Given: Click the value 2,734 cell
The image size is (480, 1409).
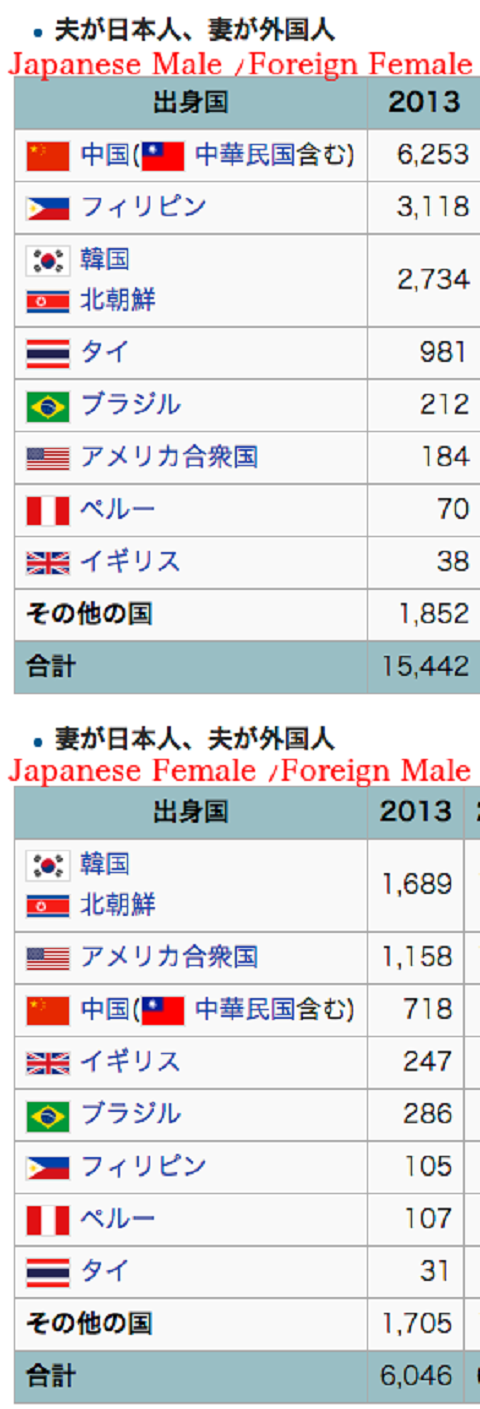Looking at the screenshot, I should point(424,280).
